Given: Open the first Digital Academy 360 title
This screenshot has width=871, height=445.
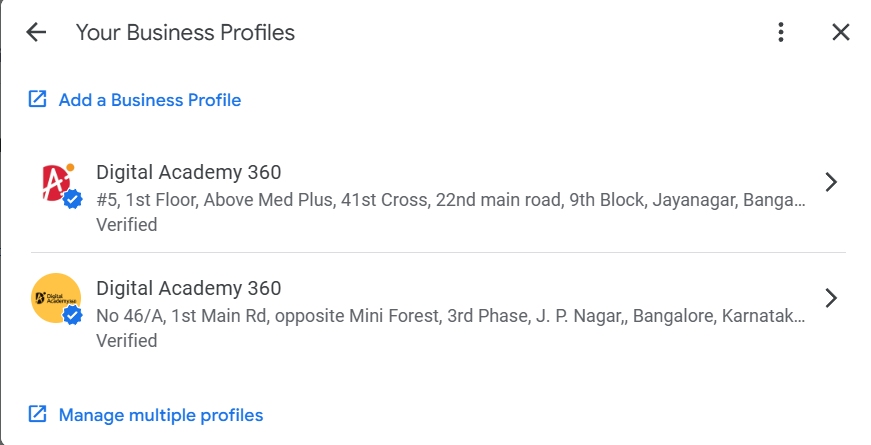Looking at the screenshot, I should point(189,172).
